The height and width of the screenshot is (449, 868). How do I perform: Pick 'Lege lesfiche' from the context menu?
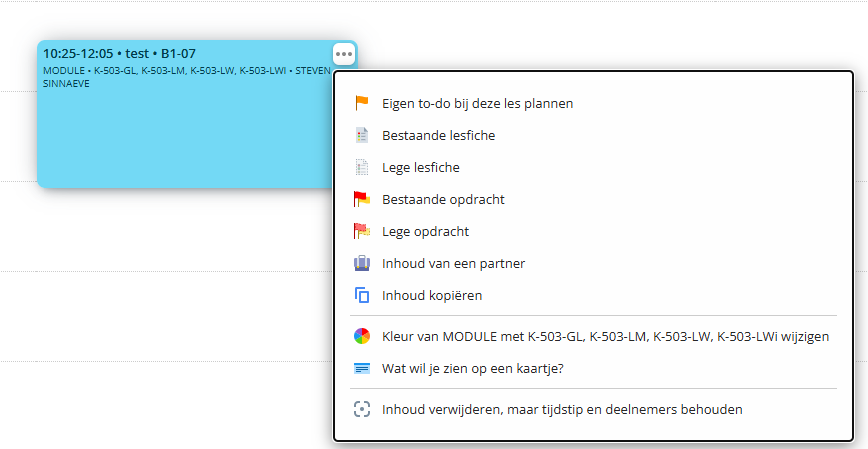[421, 167]
